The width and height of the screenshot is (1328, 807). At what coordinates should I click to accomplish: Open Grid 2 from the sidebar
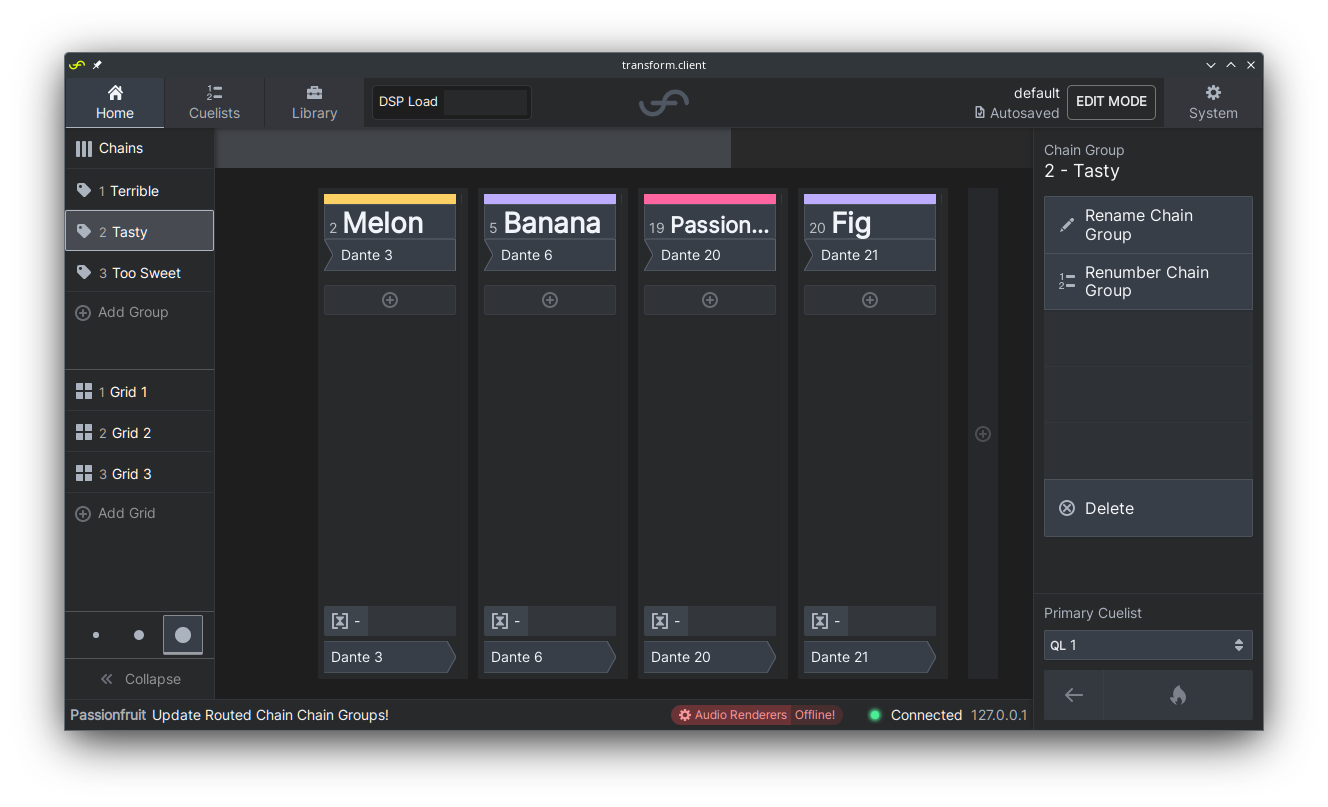click(x=140, y=433)
